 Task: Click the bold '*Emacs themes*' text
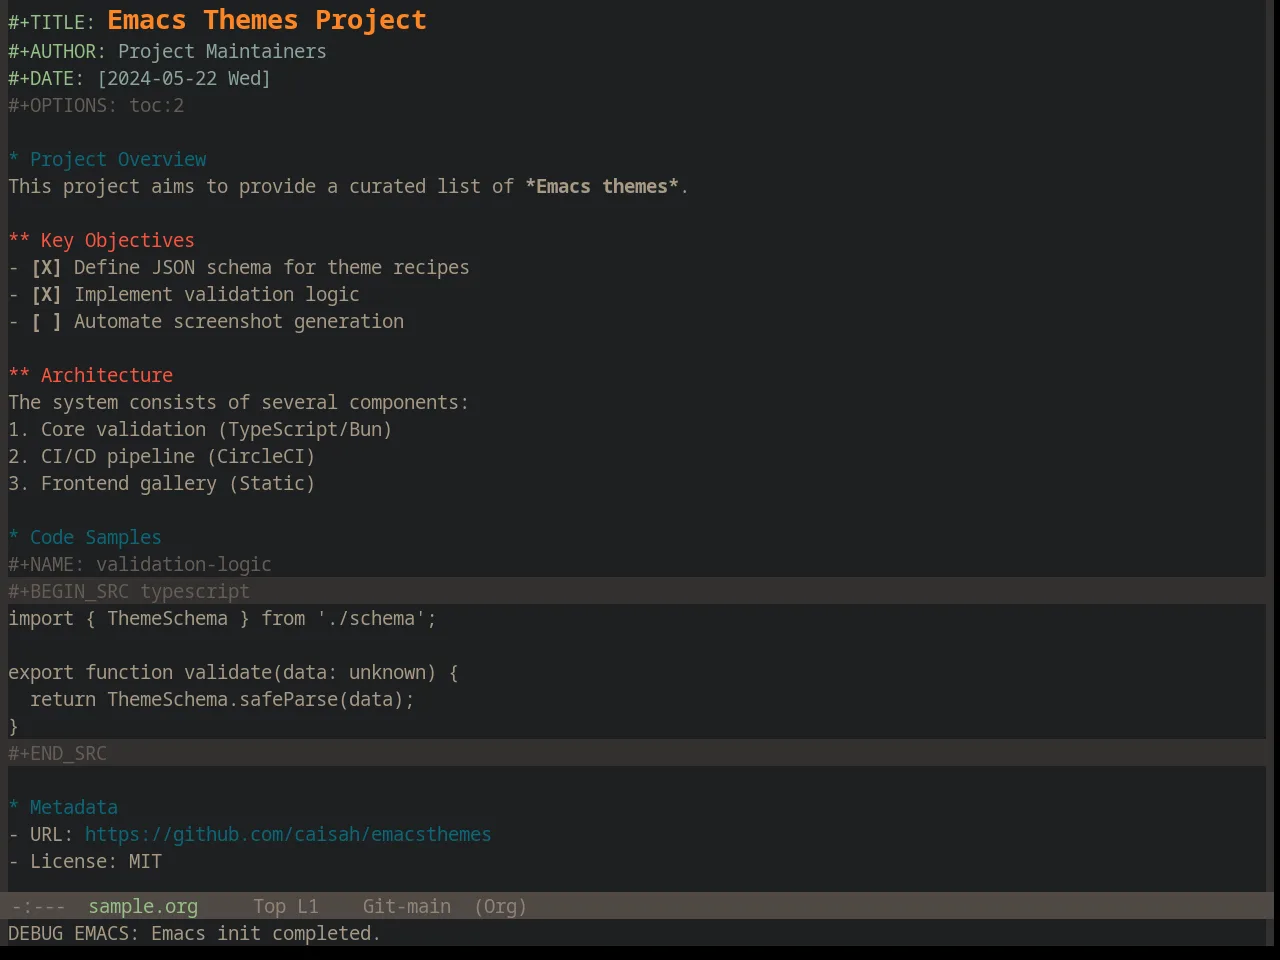click(x=602, y=186)
